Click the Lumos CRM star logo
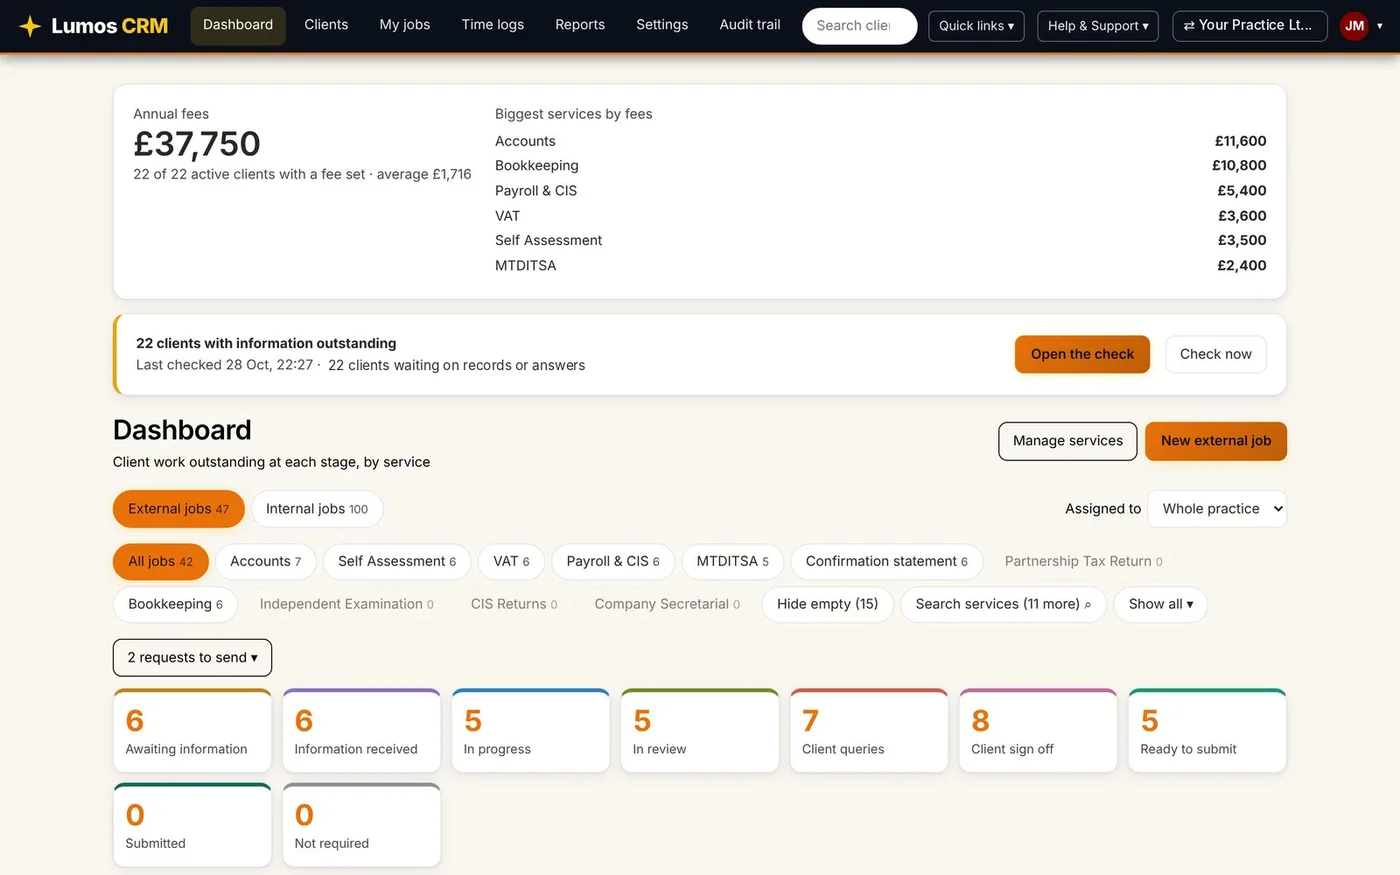The width and height of the screenshot is (1400, 875). coord(30,26)
